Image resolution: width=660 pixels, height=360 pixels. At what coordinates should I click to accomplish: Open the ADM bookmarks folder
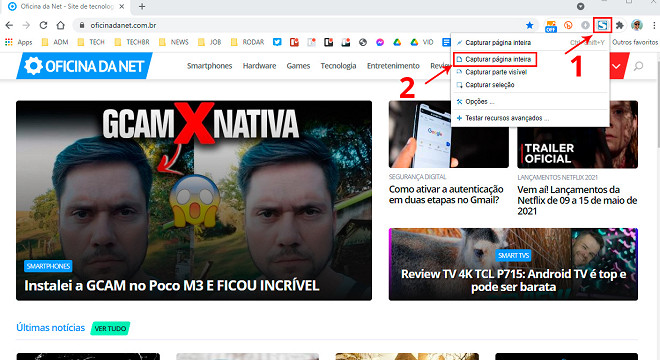56,42
